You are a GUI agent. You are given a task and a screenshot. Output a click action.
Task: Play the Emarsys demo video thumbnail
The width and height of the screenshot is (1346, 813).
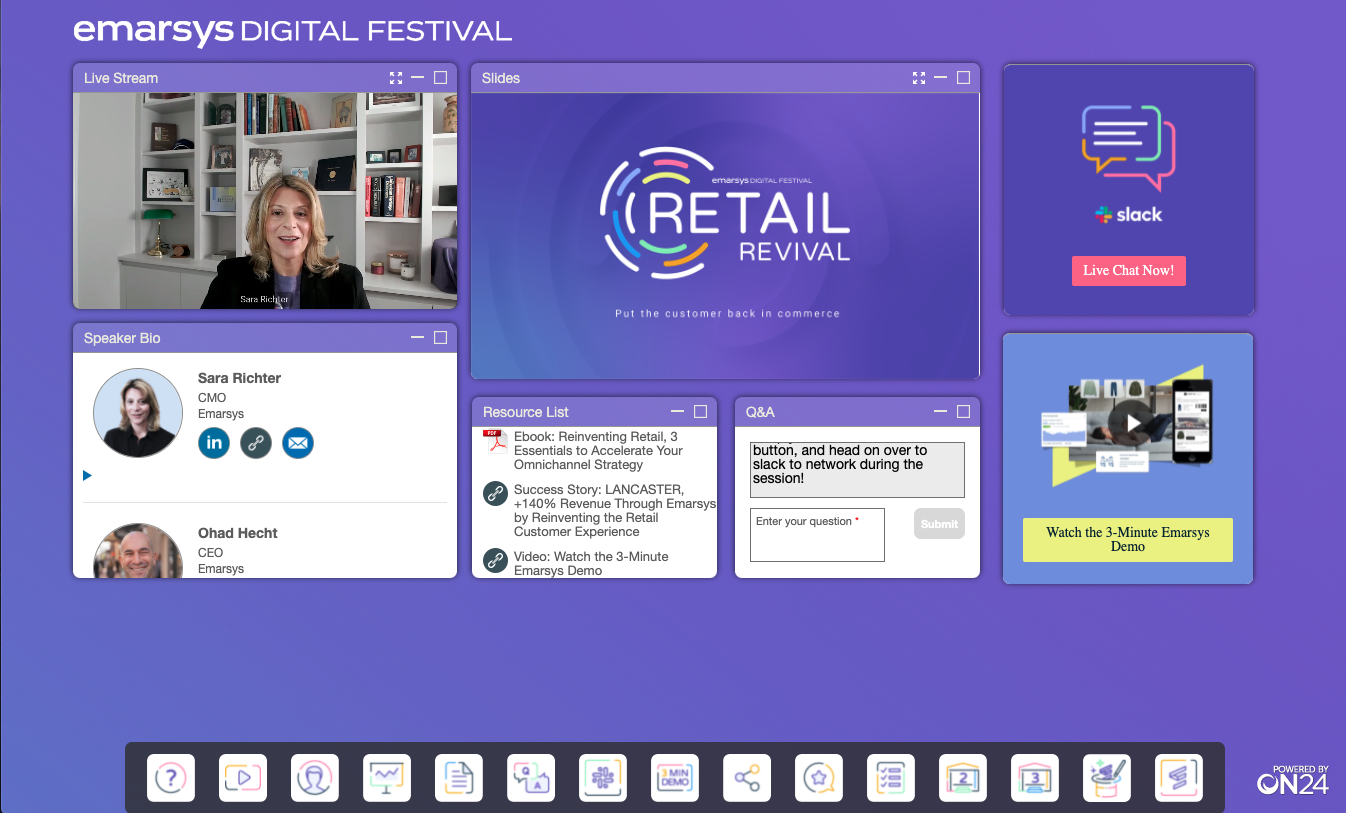[1132, 423]
